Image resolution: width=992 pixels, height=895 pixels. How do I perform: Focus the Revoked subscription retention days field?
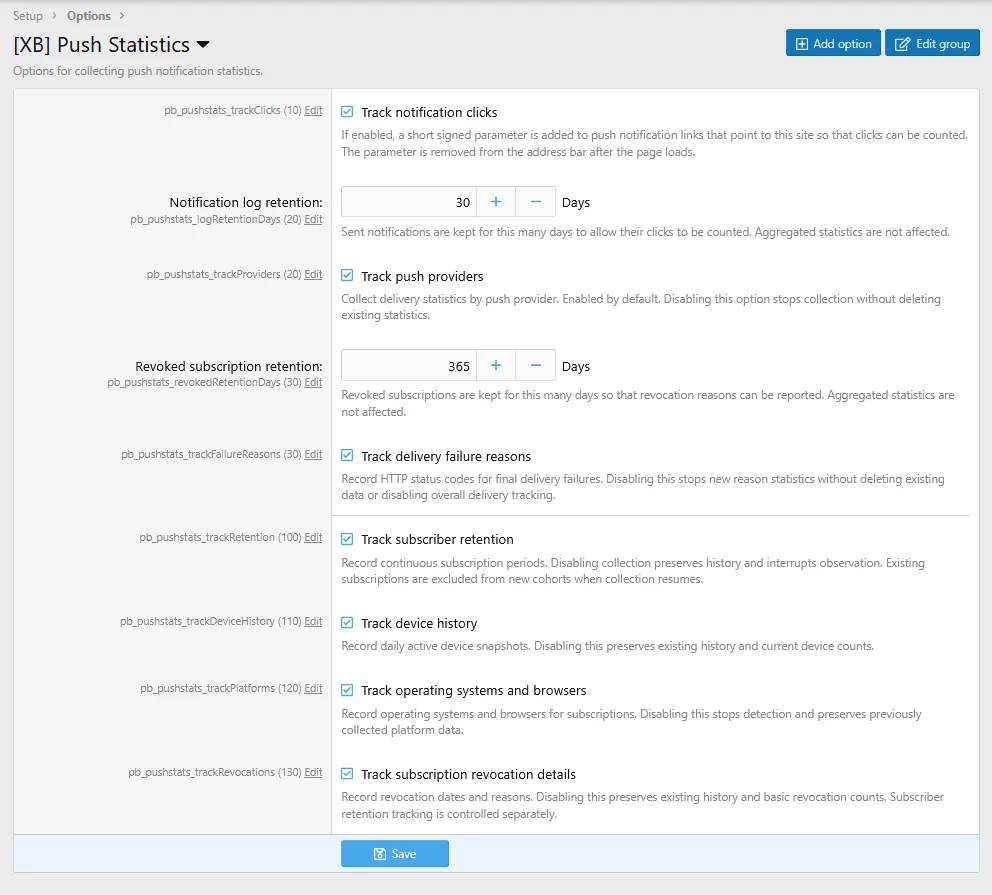(409, 365)
